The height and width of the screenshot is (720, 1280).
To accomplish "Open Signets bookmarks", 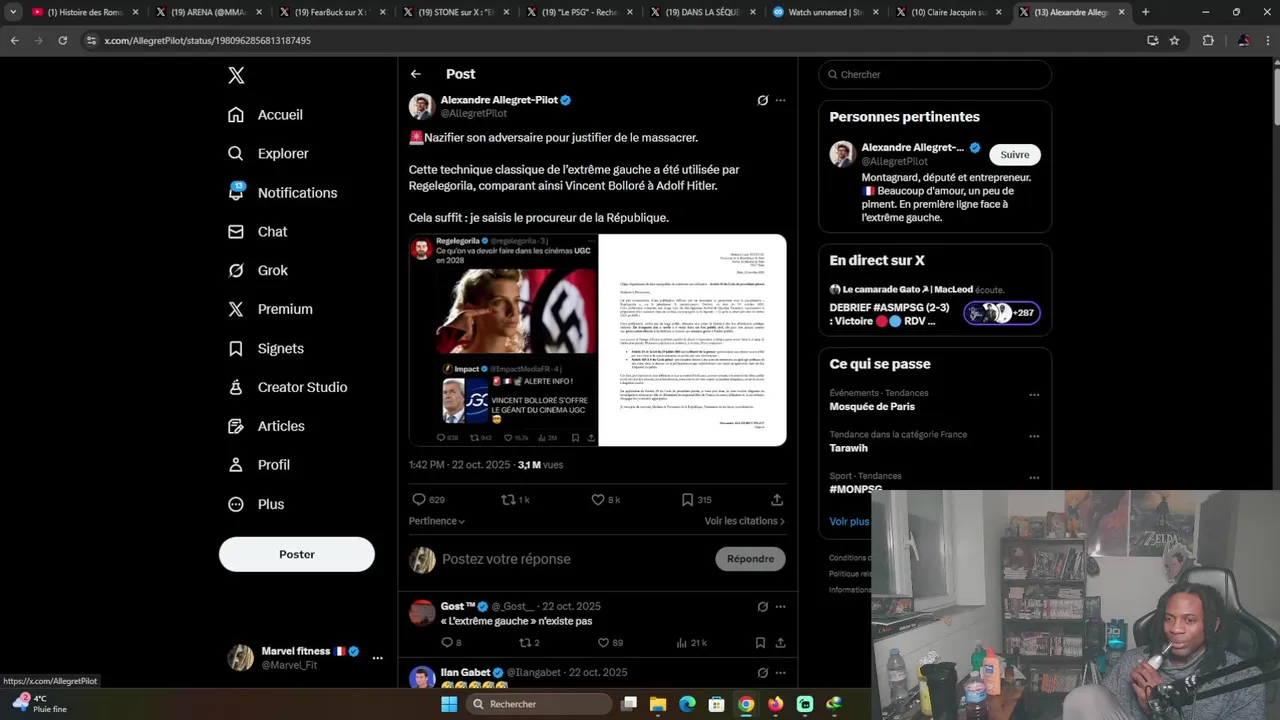I will pyautogui.click(x=266, y=349).
